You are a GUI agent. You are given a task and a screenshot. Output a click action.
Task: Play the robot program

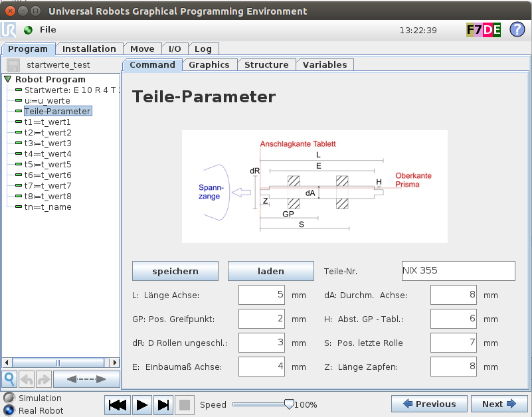[x=142, y=405]
